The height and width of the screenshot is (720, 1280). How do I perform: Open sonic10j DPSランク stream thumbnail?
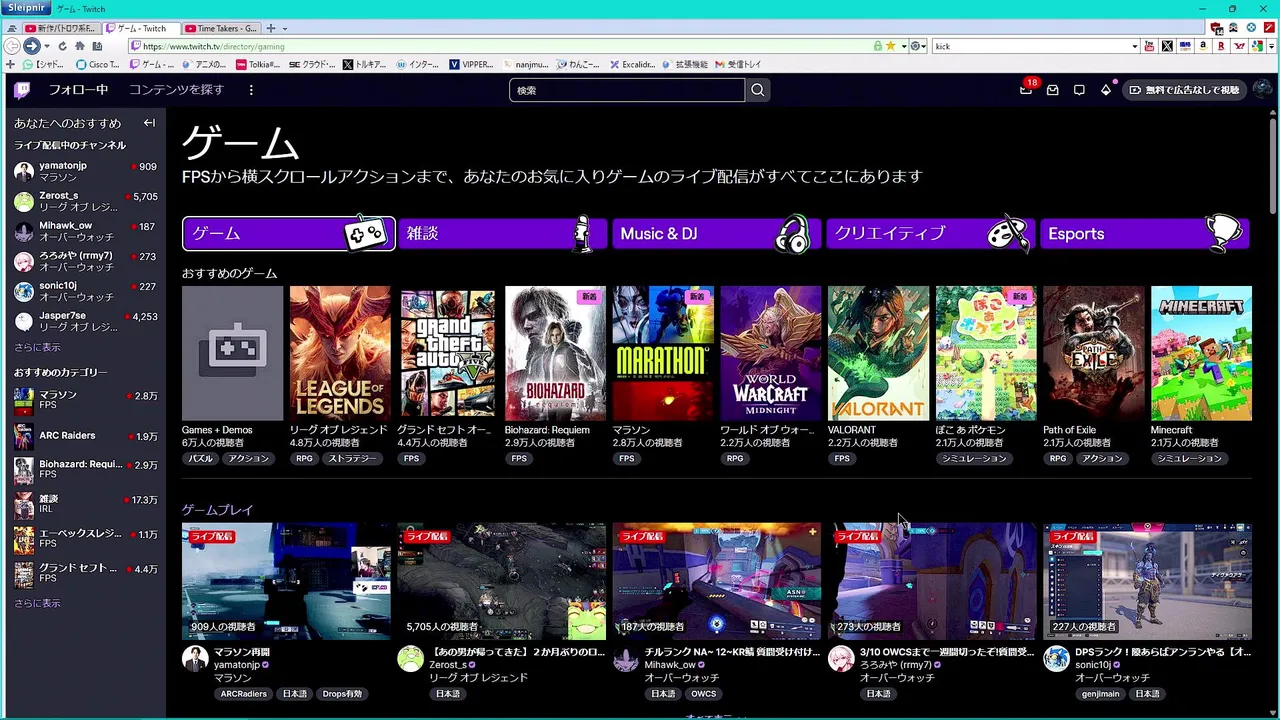click(1147, 581)
